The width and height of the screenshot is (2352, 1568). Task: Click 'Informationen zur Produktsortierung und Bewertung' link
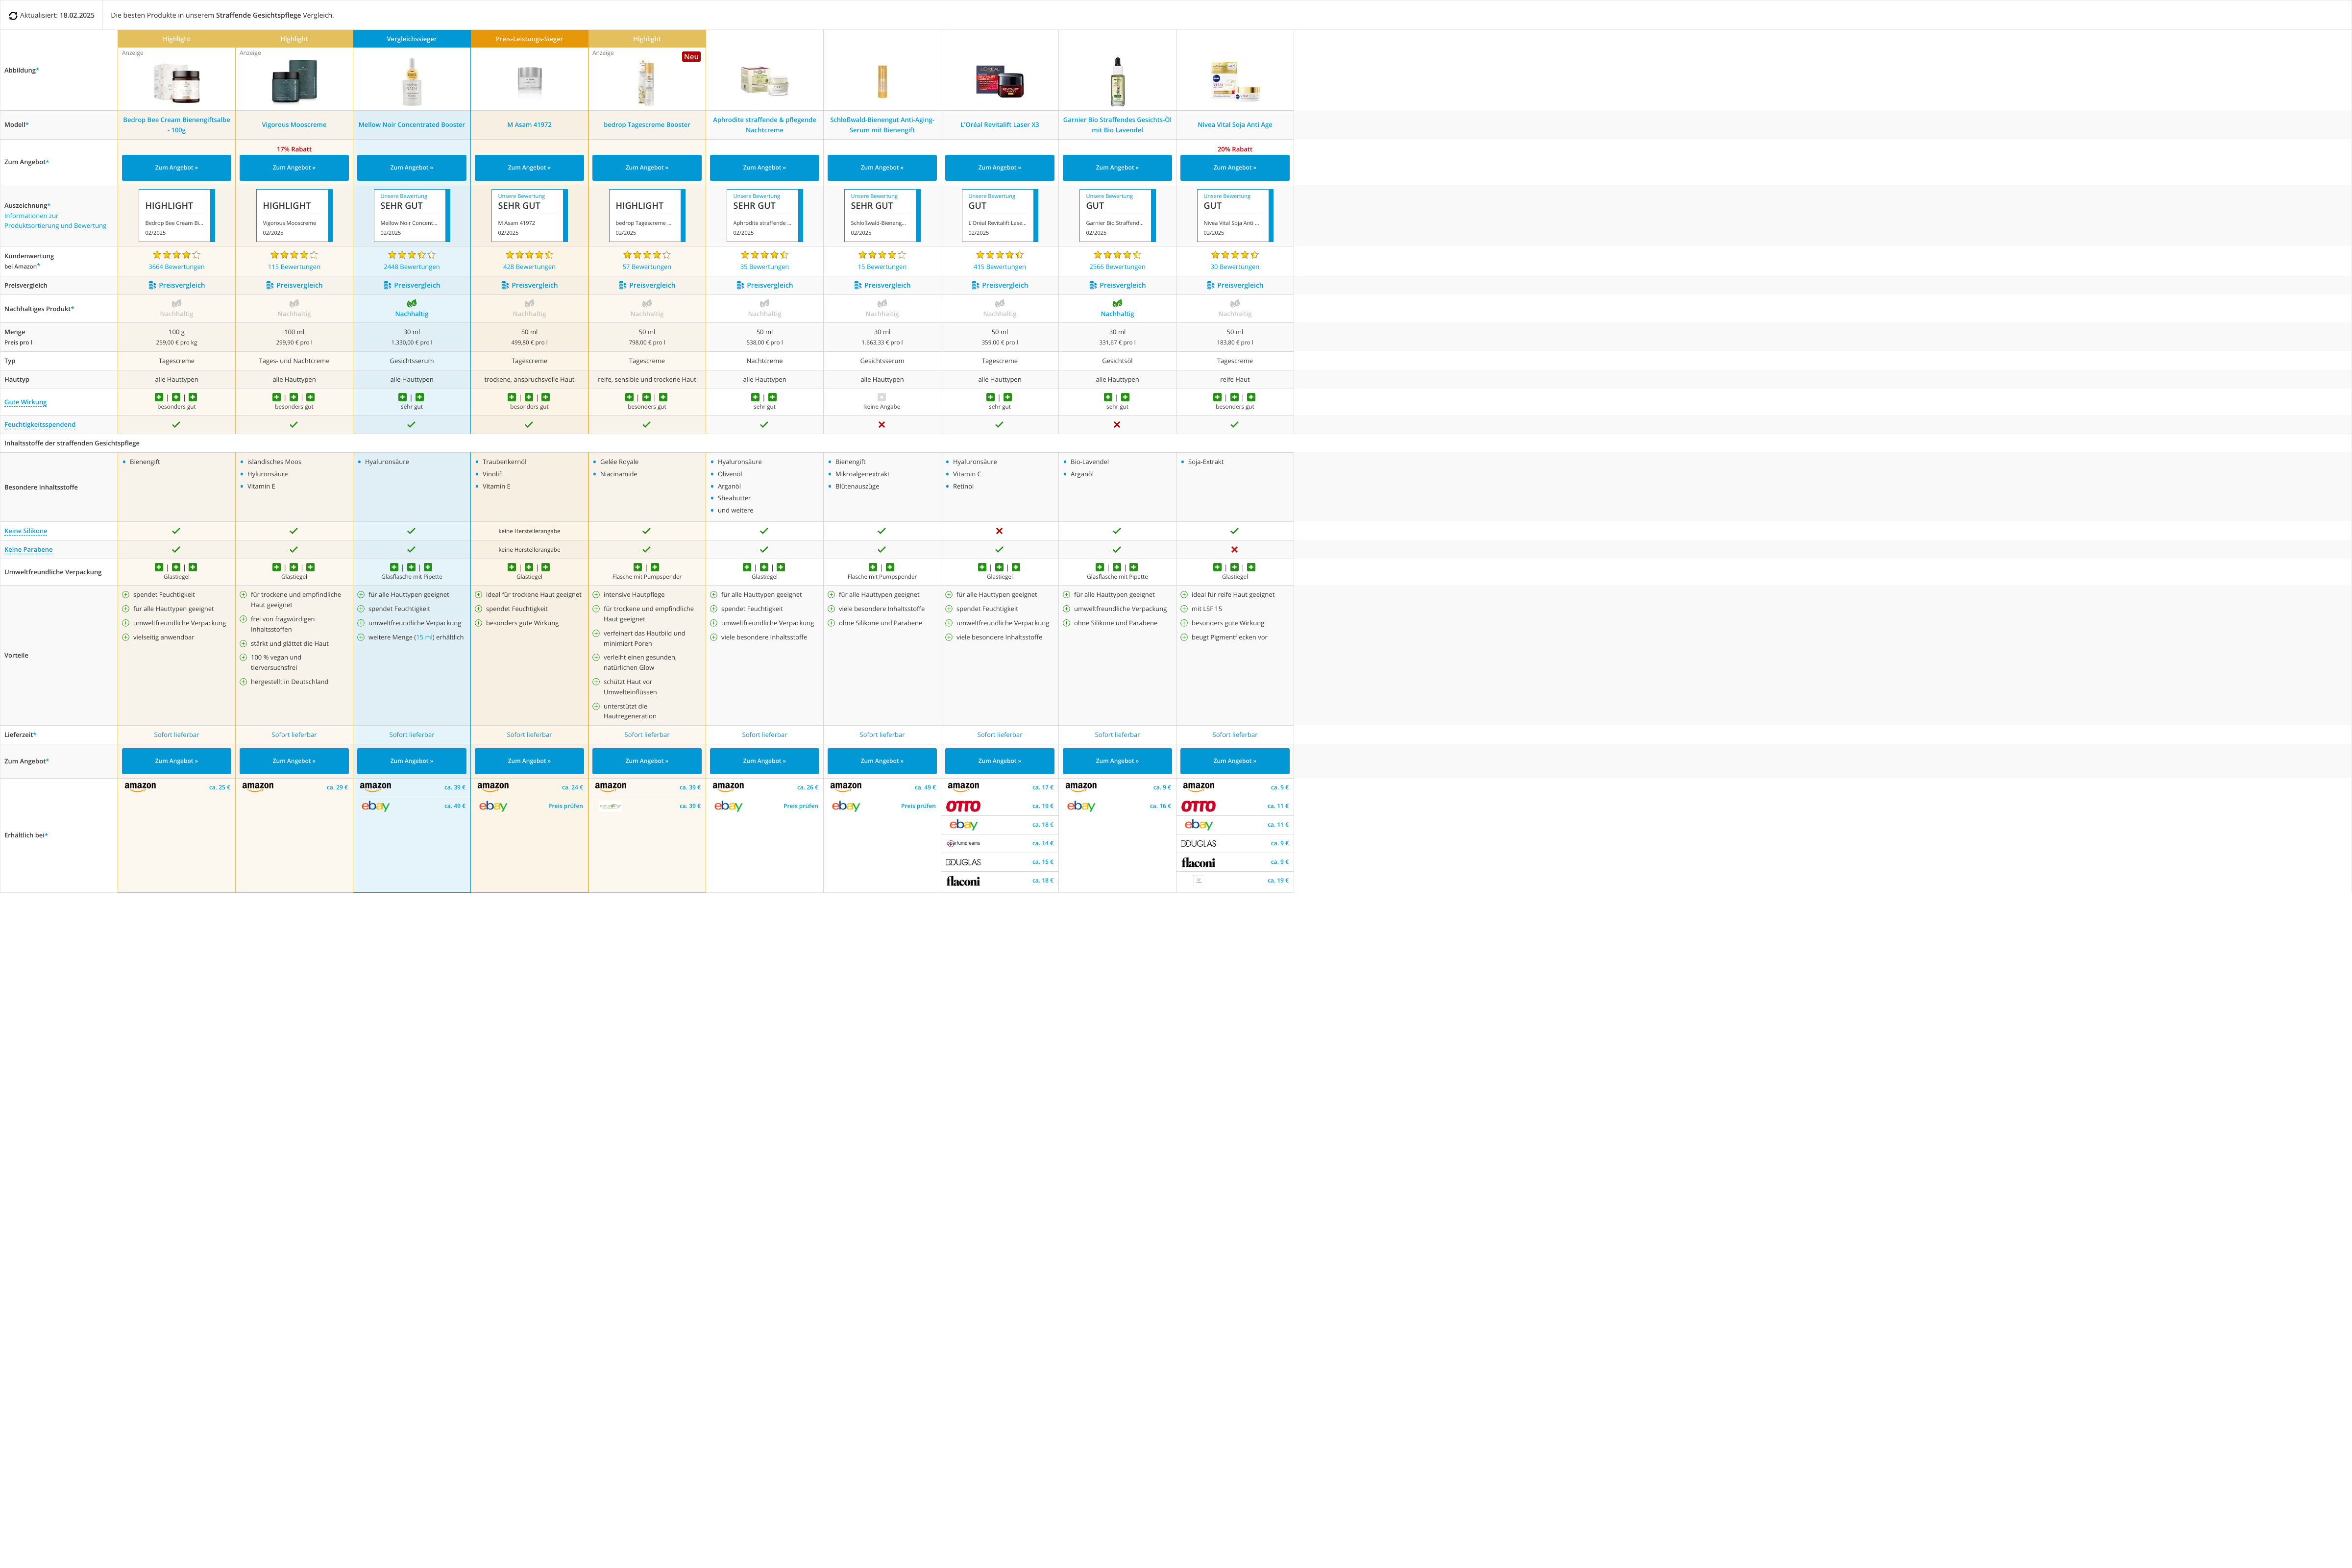point(55,221)
